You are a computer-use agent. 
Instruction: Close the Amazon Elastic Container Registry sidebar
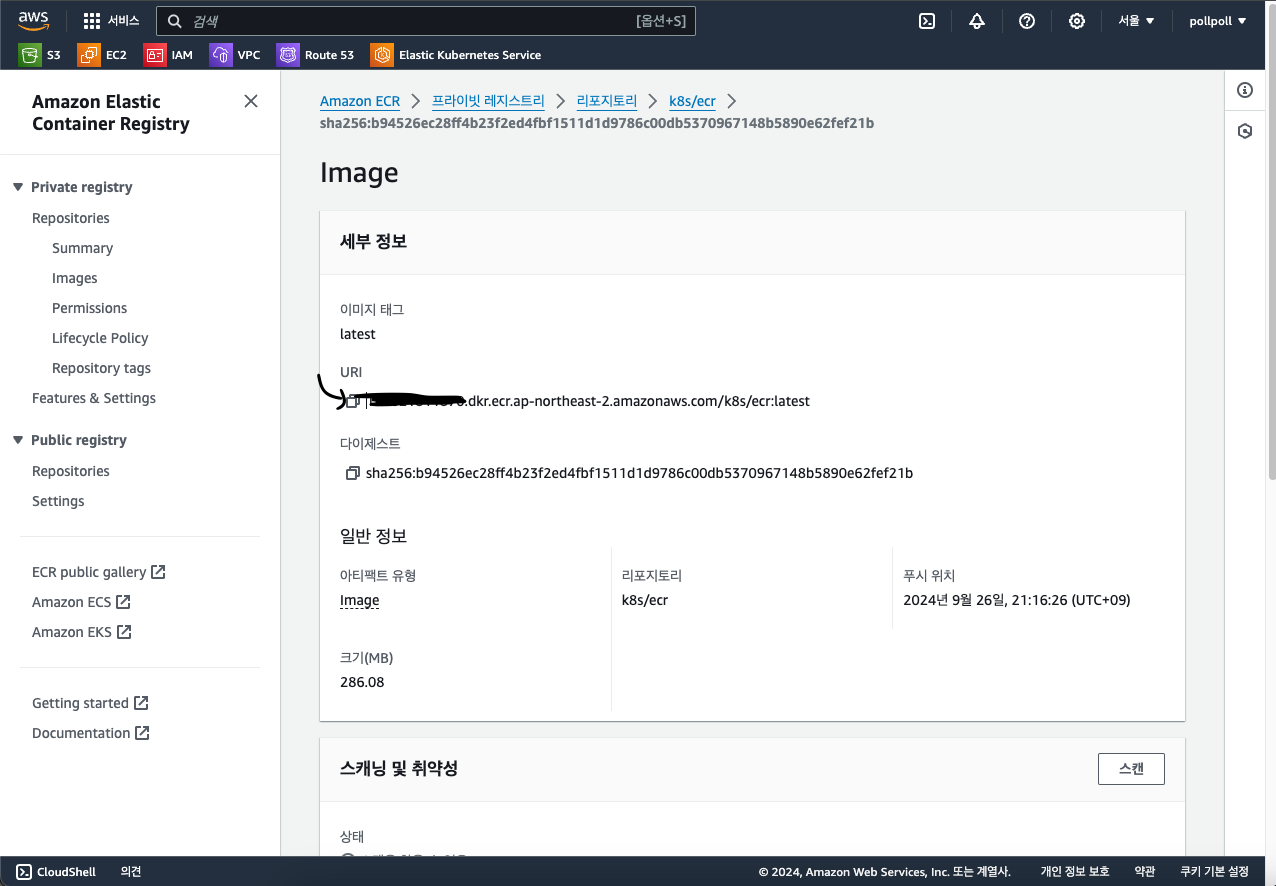(251, 101)
